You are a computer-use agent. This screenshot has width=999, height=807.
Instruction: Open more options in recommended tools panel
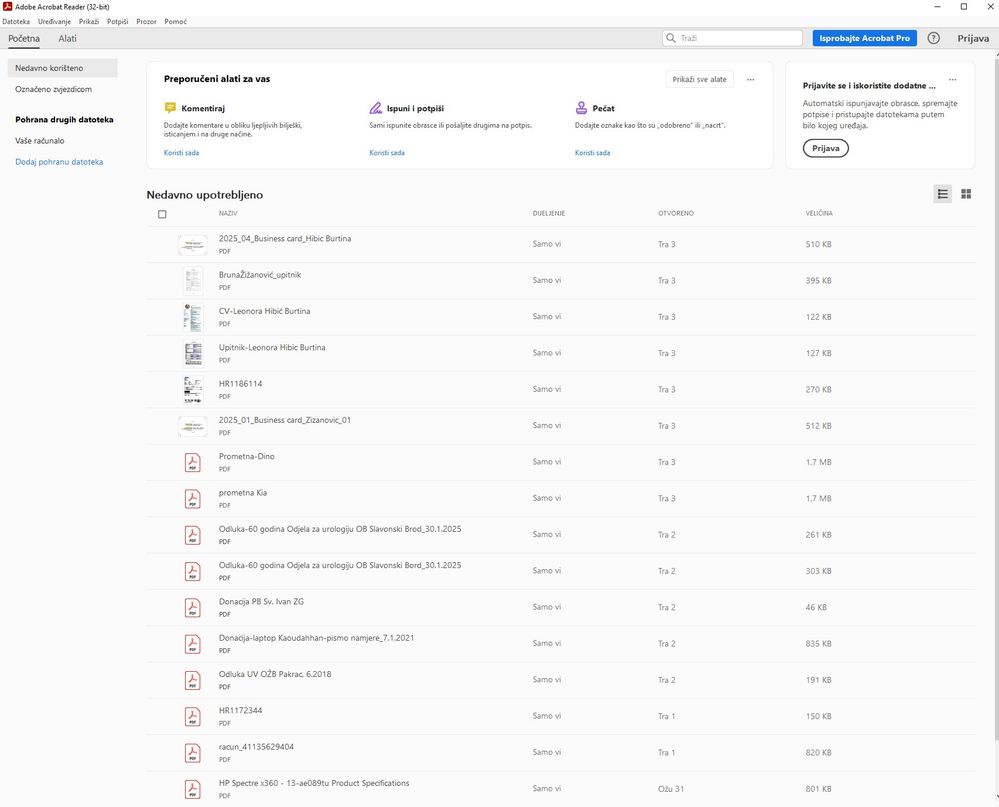pyautogui.click(x=751, y=79)
